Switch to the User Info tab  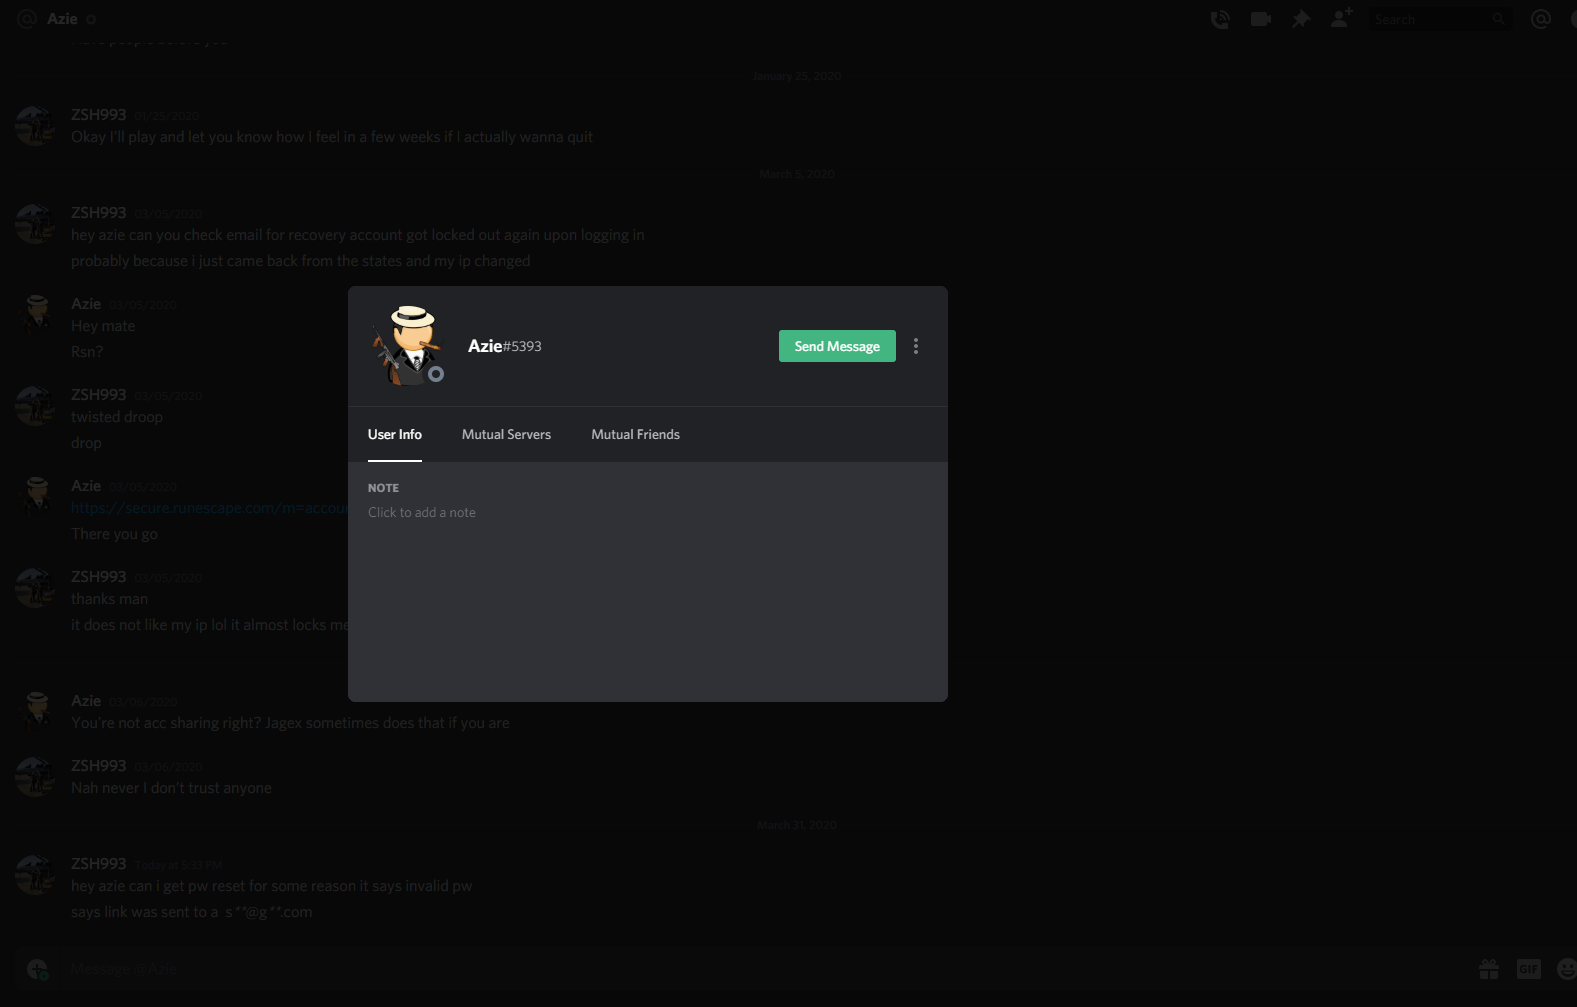(x=395, y=434)
